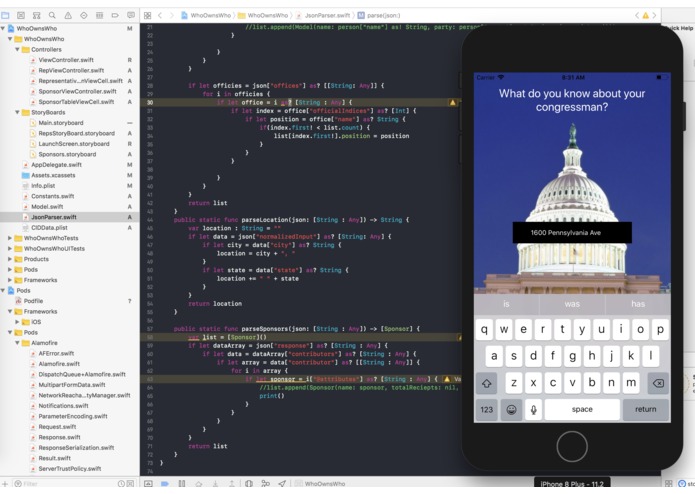Click the related items grid icon

(148, 16)
